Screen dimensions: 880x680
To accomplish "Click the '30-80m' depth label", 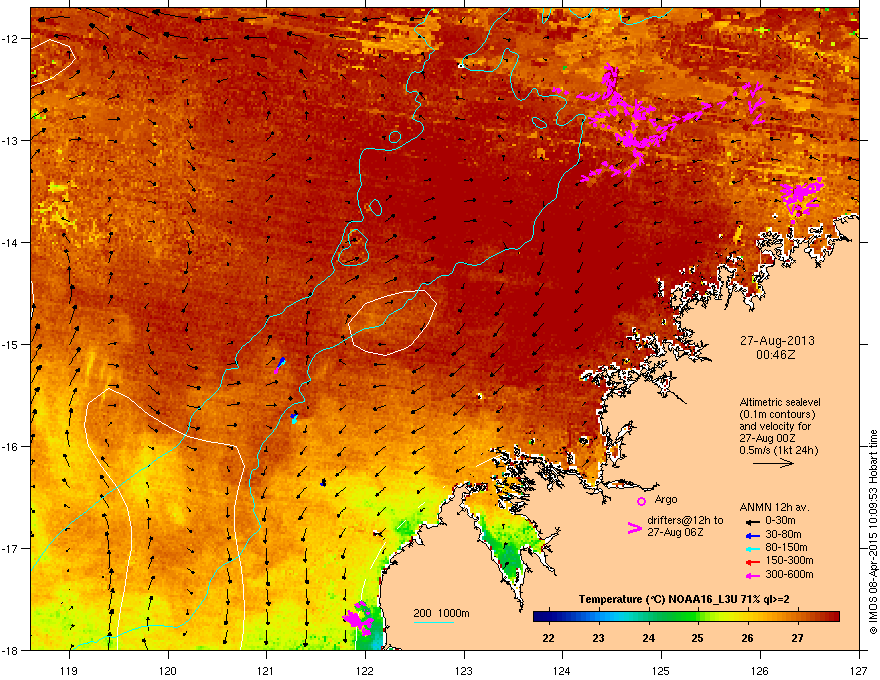I will [783, 534].
